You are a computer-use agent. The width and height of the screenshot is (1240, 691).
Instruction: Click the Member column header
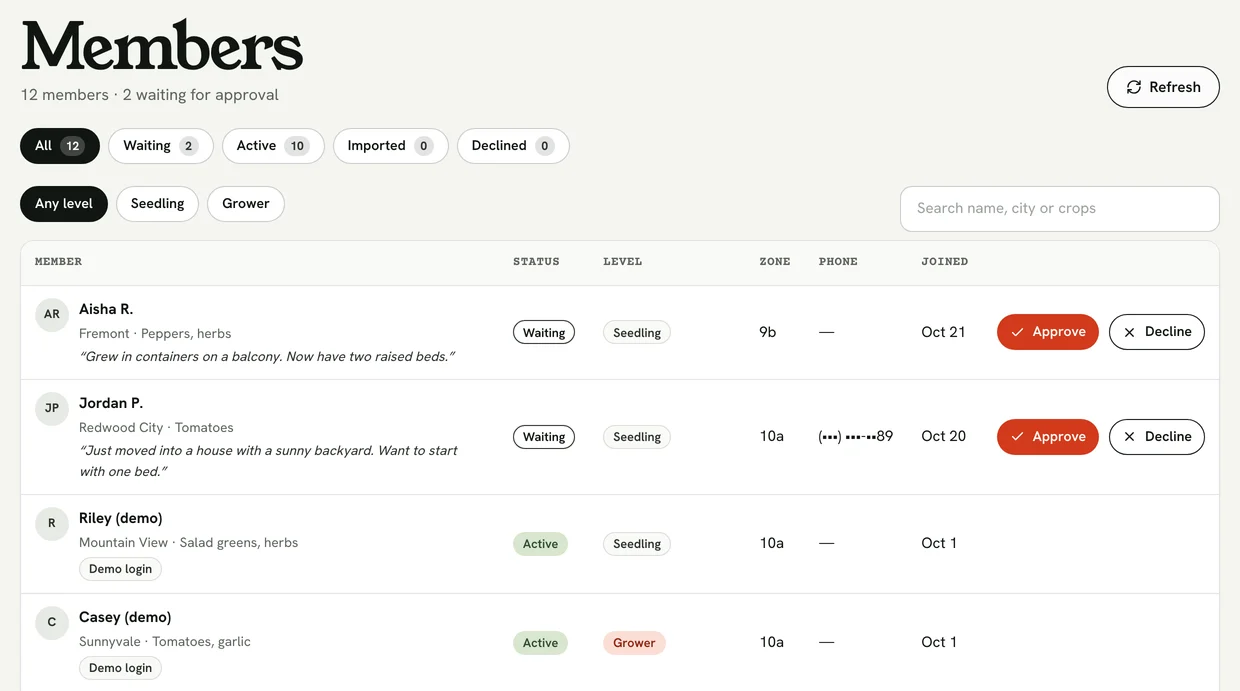[58, 262]
